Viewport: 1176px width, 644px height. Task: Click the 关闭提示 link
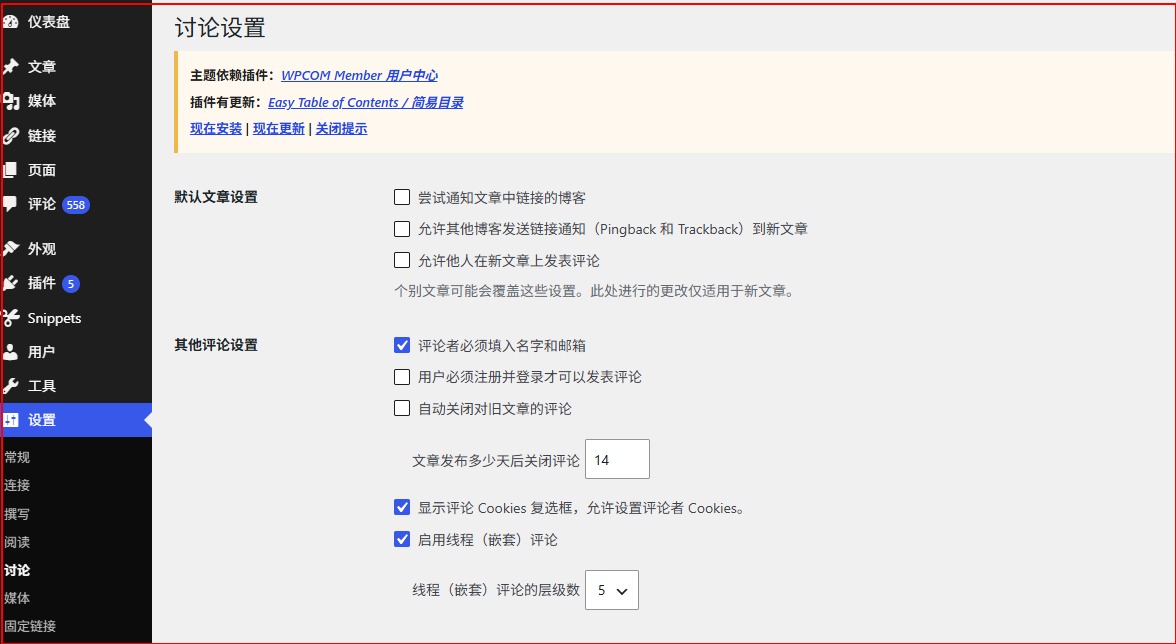coord(341,128)
